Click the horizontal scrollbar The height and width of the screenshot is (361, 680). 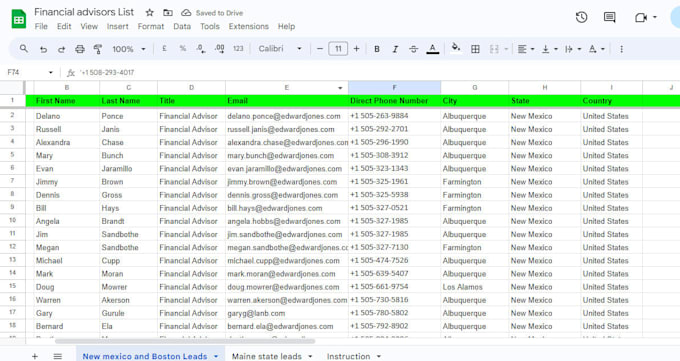click(185, 341)
